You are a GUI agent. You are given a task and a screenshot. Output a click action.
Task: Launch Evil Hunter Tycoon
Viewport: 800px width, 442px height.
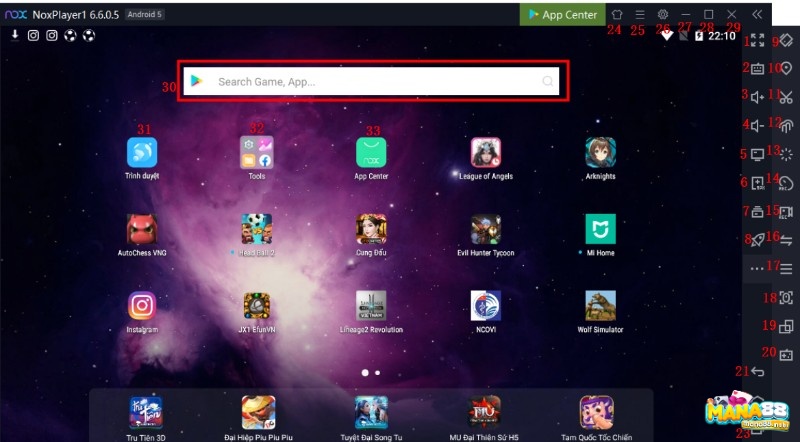coord(486,235)
